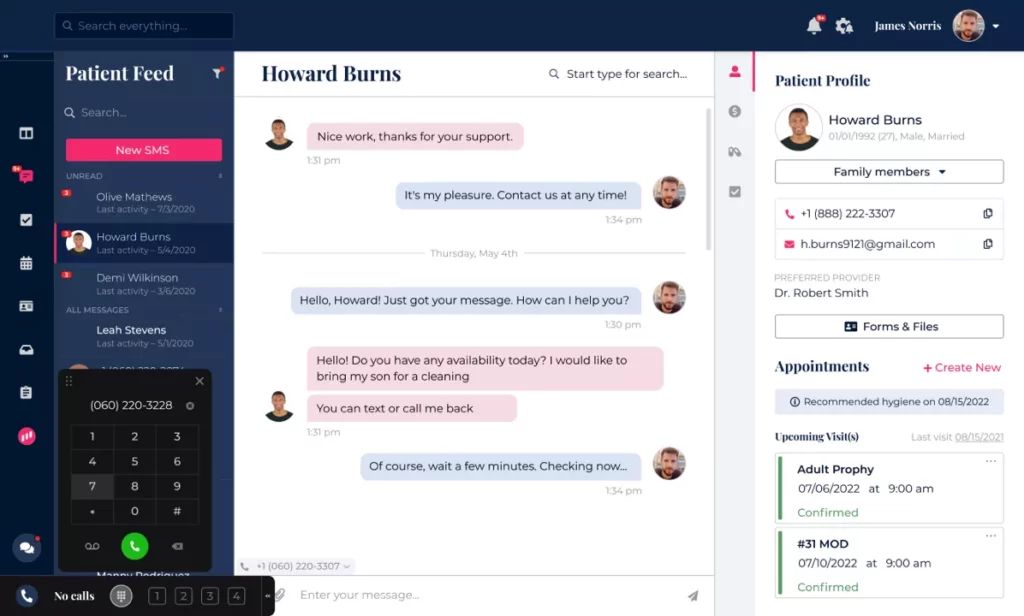Open the calendar icon in left sidebar
1024x616 pixels.
(27, 263)
